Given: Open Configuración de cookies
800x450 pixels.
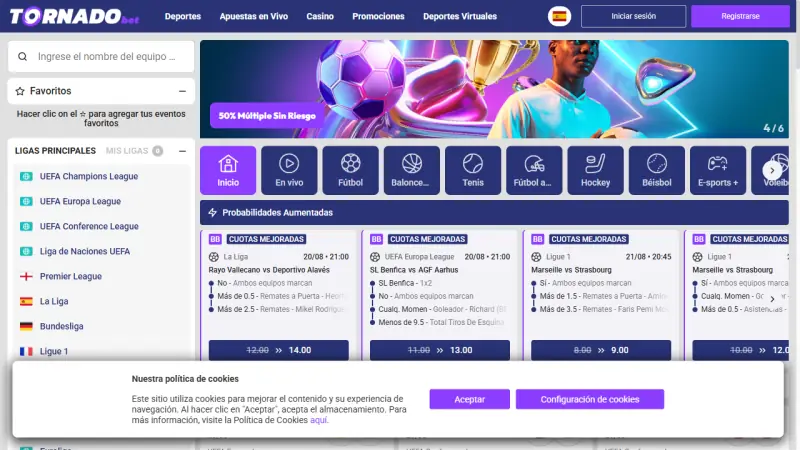Looking at the screenshot, I should pyautogui.click(x=590, y=399).
